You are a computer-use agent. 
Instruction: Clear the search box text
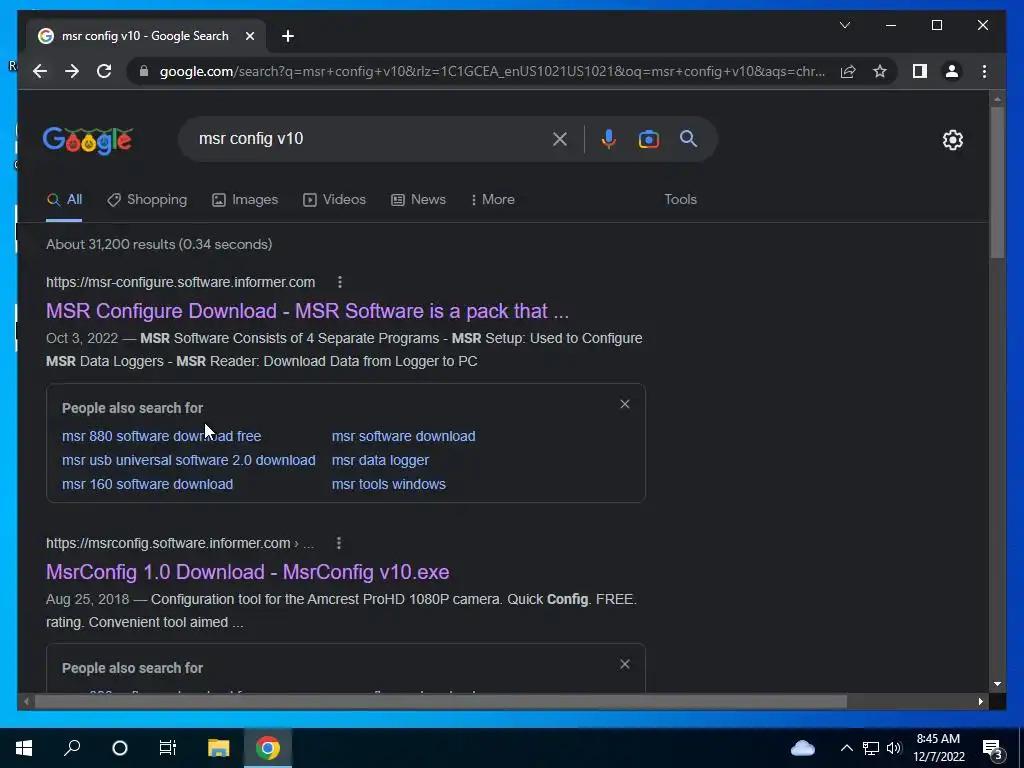click(560, 139)
